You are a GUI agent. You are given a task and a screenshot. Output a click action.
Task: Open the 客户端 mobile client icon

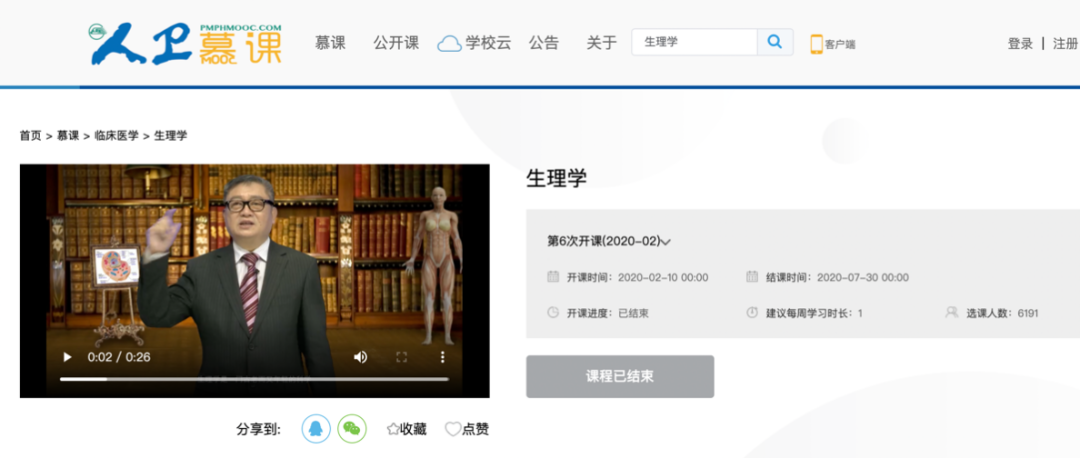[x=833, y=44]
